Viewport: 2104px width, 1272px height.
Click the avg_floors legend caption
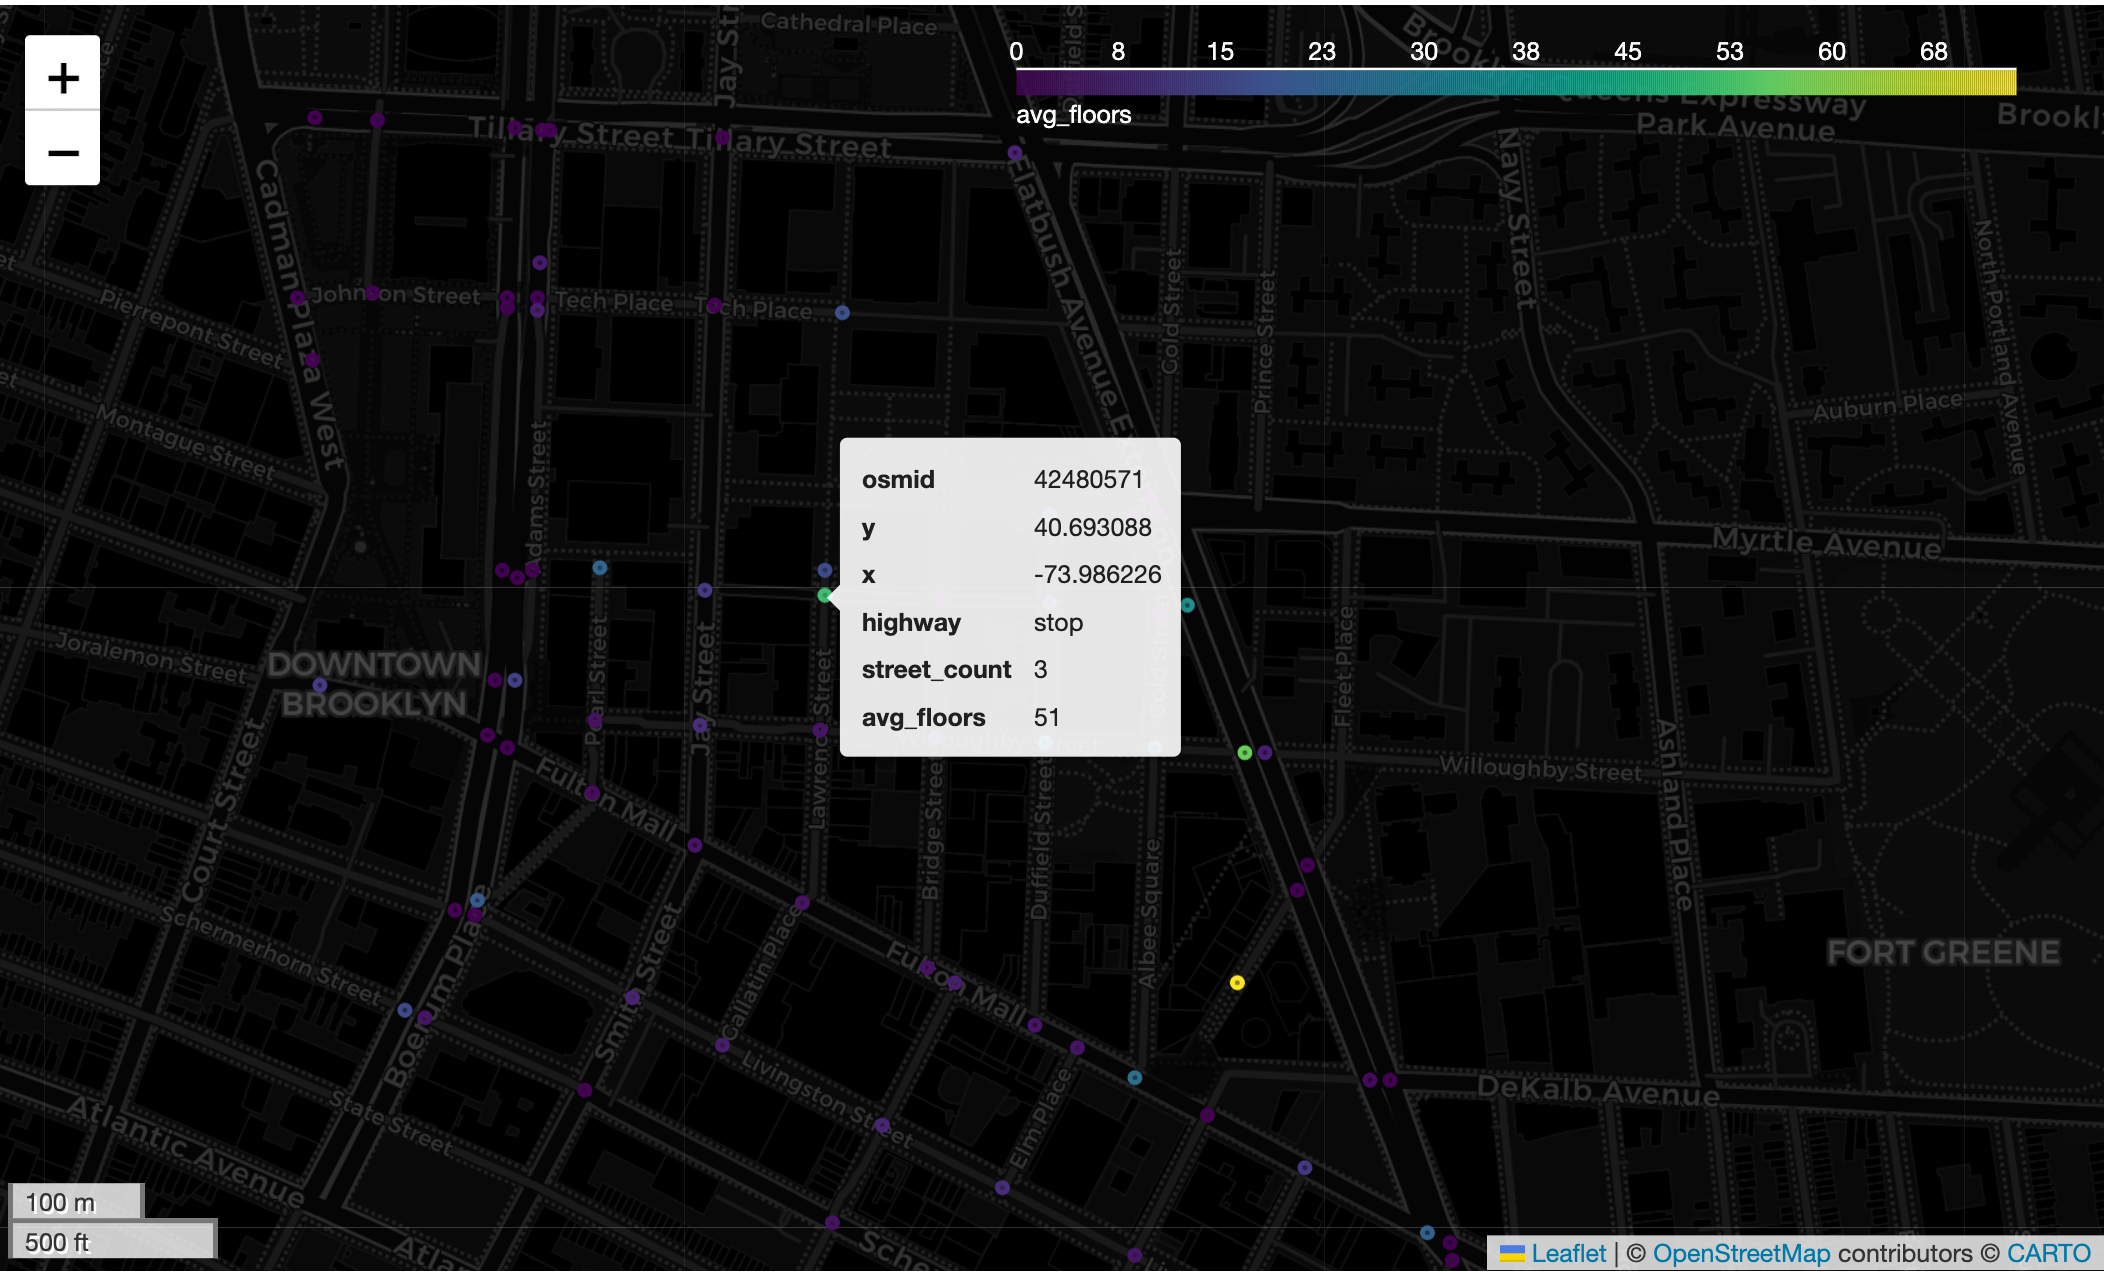(x=1073, y=115)
